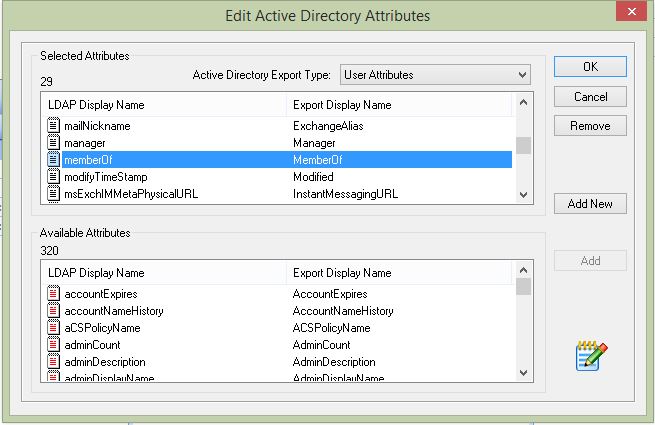Sort Selected Attributes by Export Display Name header
Image resolution: width=655 pixels, height=425 pixels.
(x=399, y=105)
